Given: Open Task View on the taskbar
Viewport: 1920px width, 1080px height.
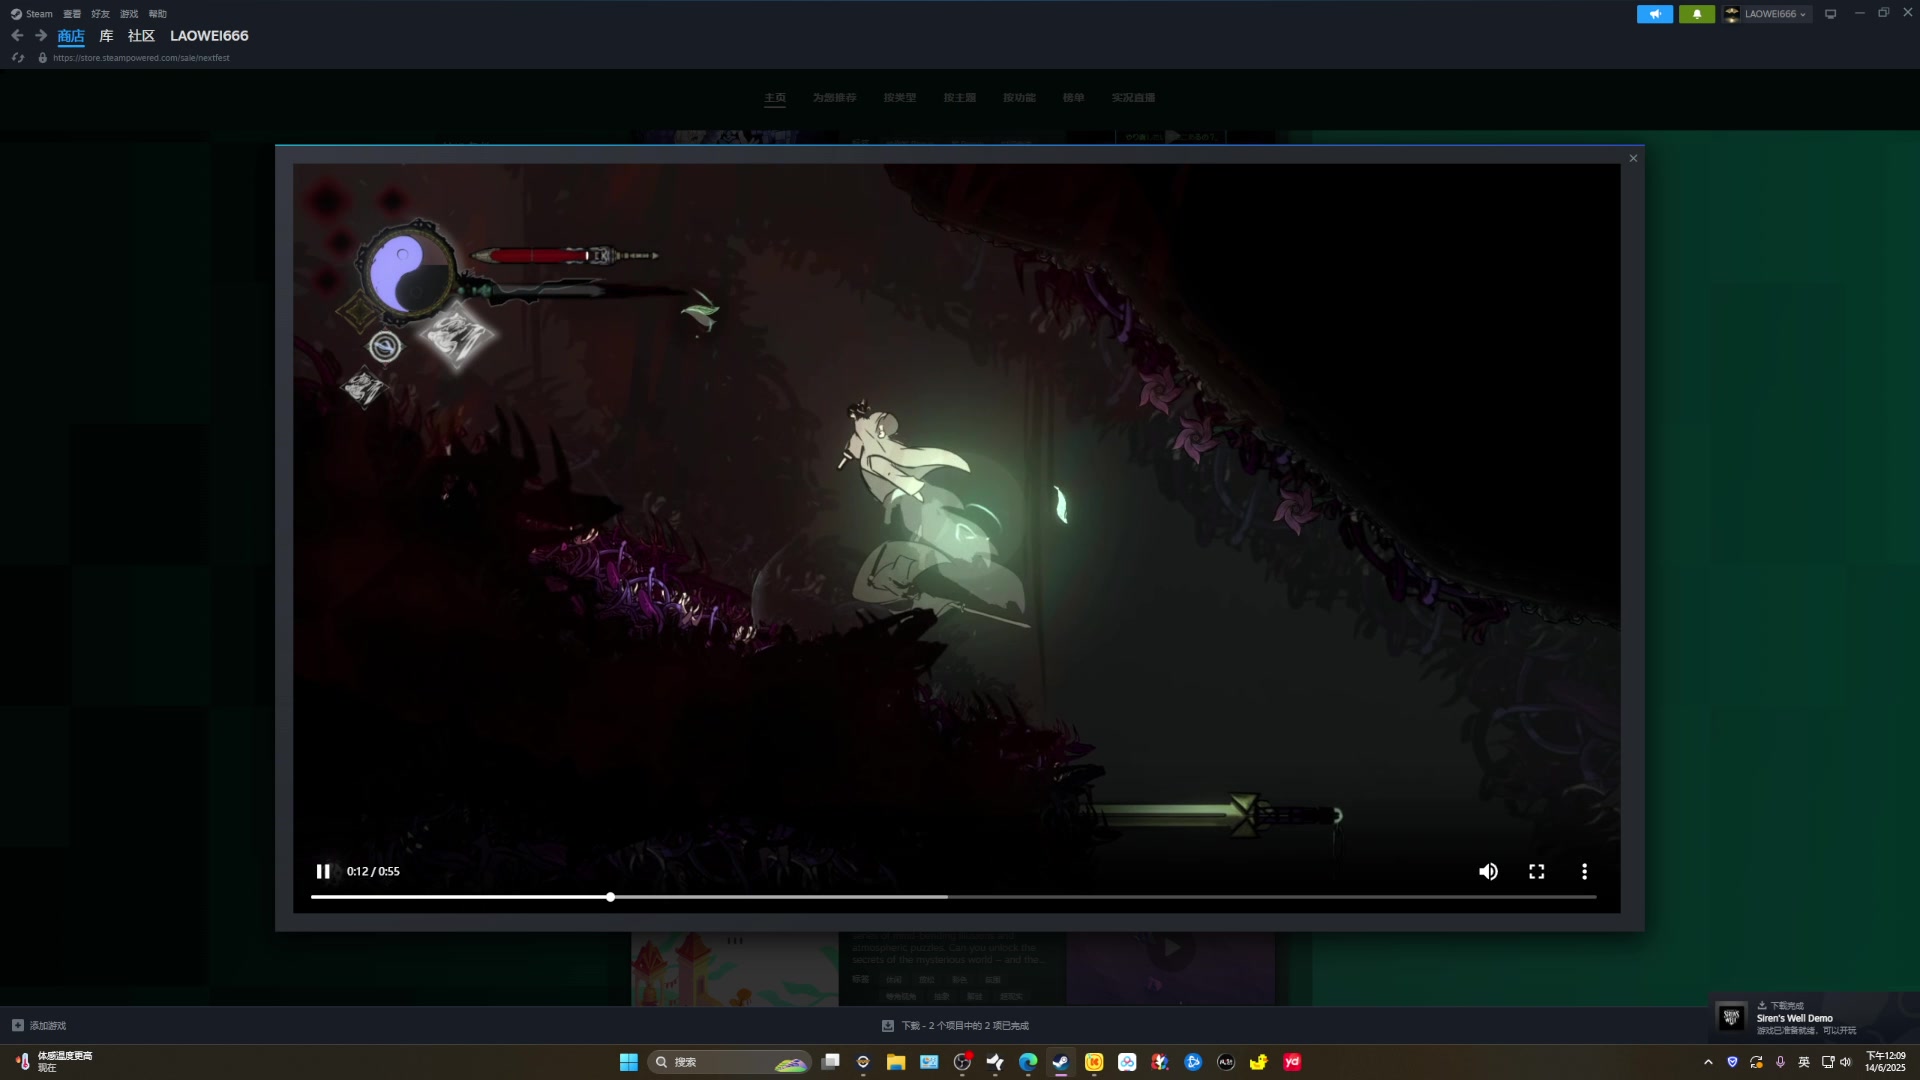Looking at the screenshot, I should (830, 1062).
